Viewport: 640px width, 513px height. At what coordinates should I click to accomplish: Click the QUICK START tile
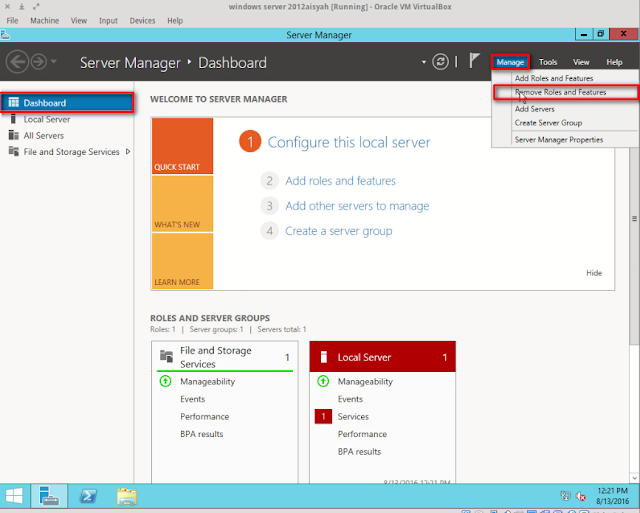[182, 146]
